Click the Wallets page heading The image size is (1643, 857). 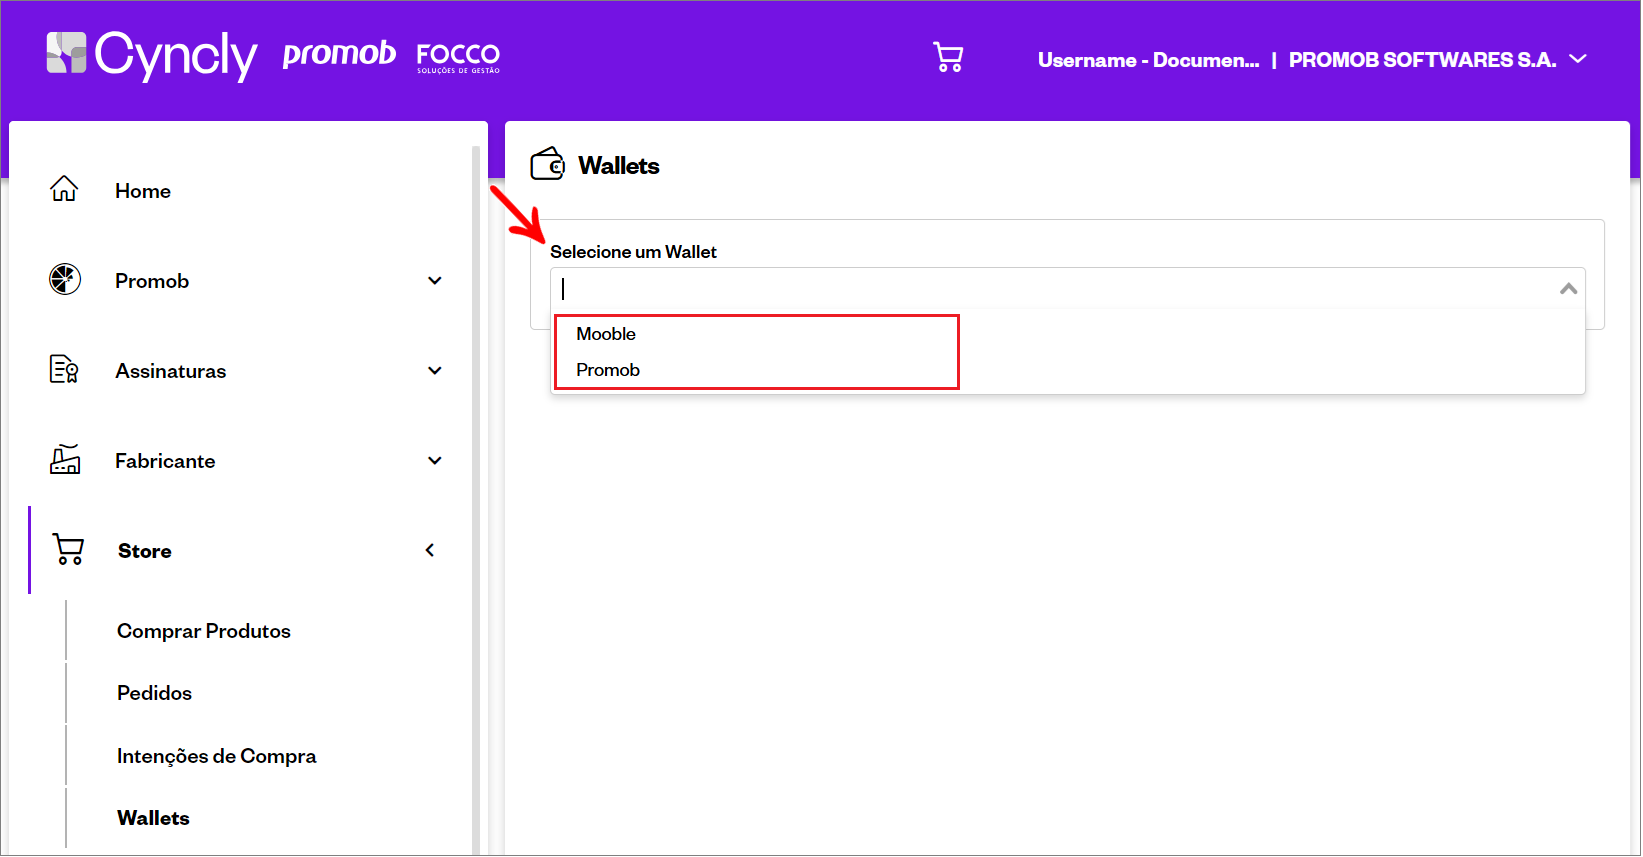[x=619, y=166]
